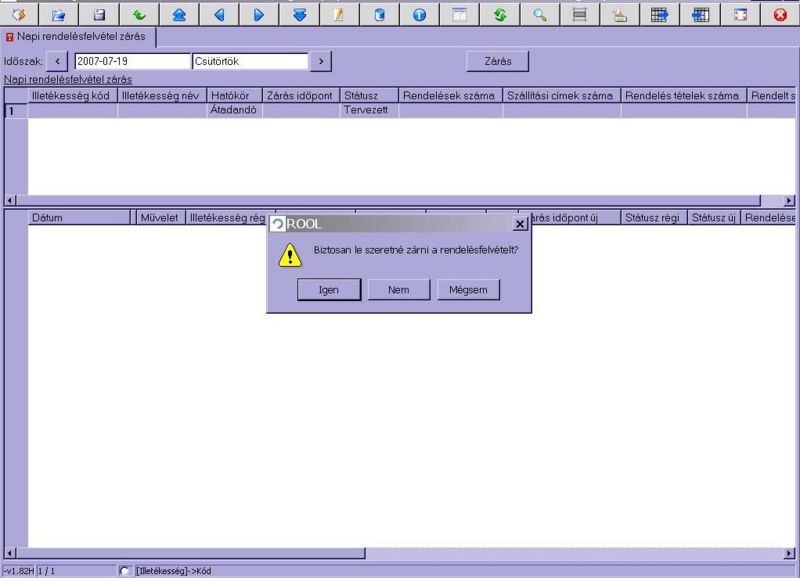Click the green refresh toolbar icon
The image size is (800, 578).
[x=499, y=15]
